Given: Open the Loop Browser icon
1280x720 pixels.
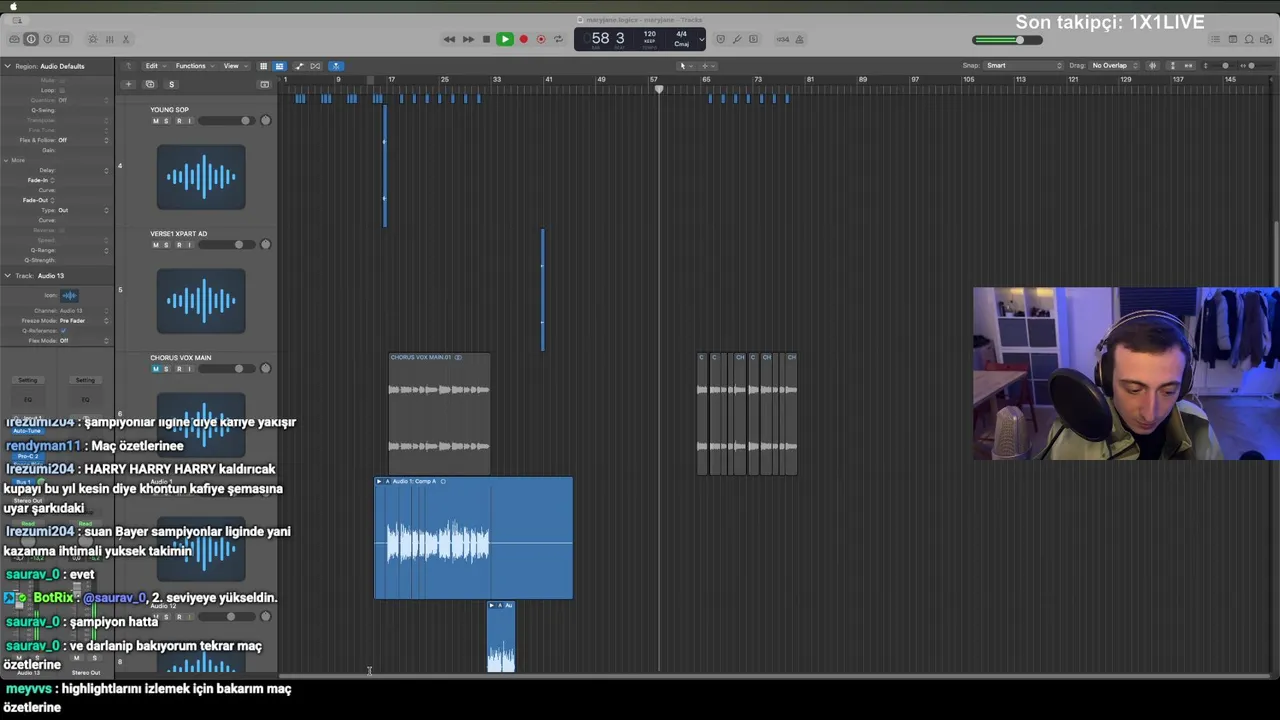Looking at the screenshot, I should point(1249,39).
